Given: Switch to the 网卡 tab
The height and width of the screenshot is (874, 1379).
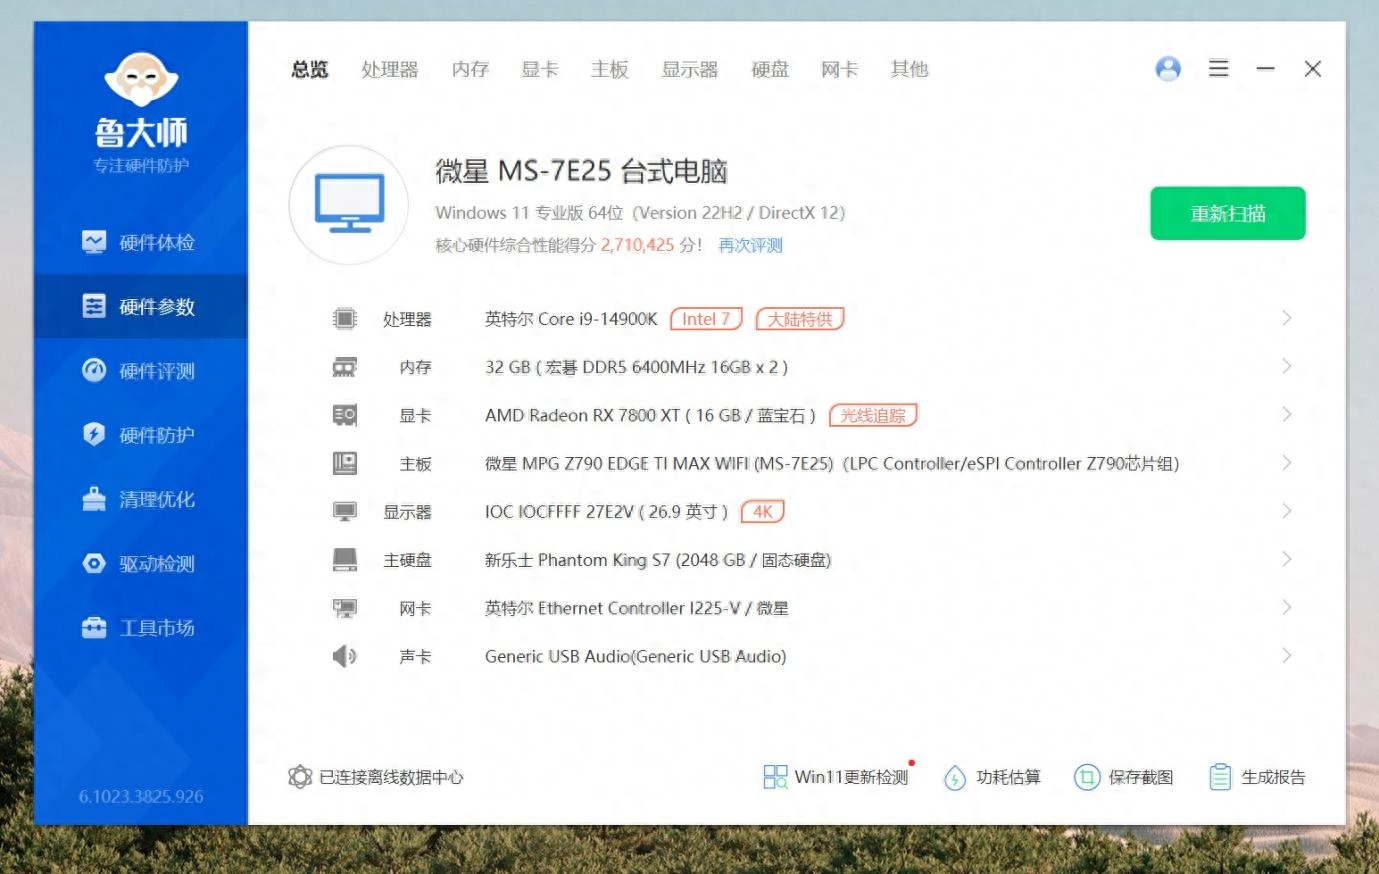Looking at the screenshot, I should click(x=840, y=69).
